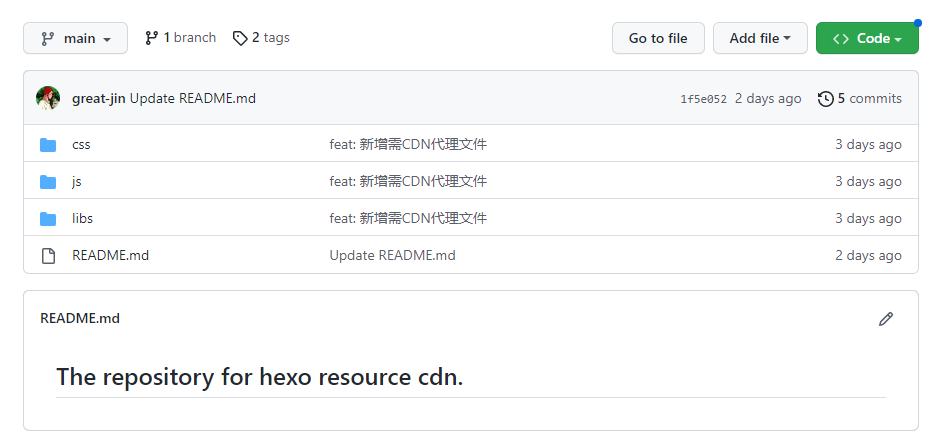View the 5 commits history
This screenshot has width=925, height=441.
pos(868,99)
